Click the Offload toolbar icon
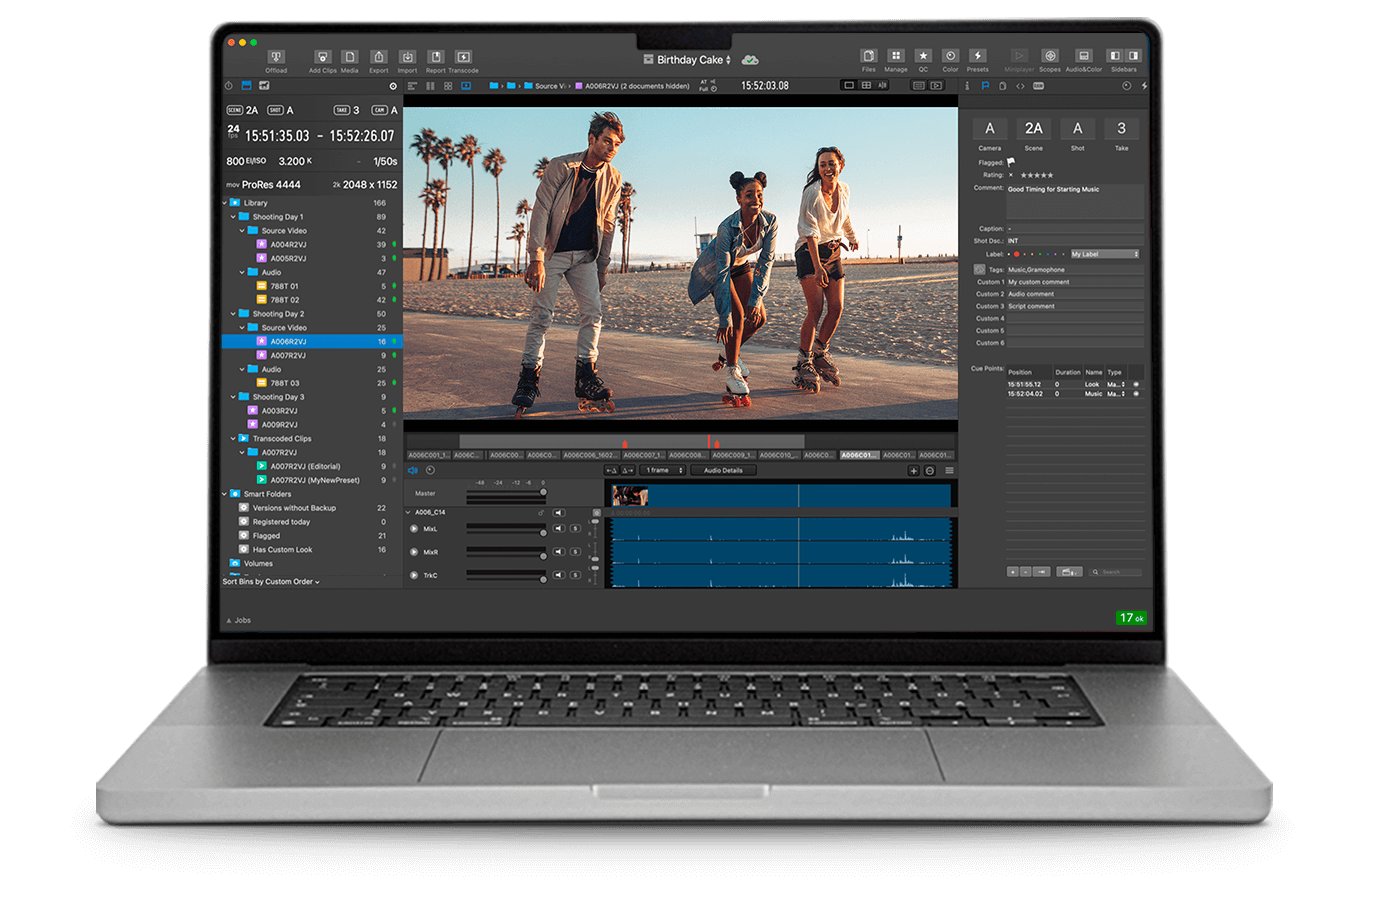 click(x=276, y=58)
